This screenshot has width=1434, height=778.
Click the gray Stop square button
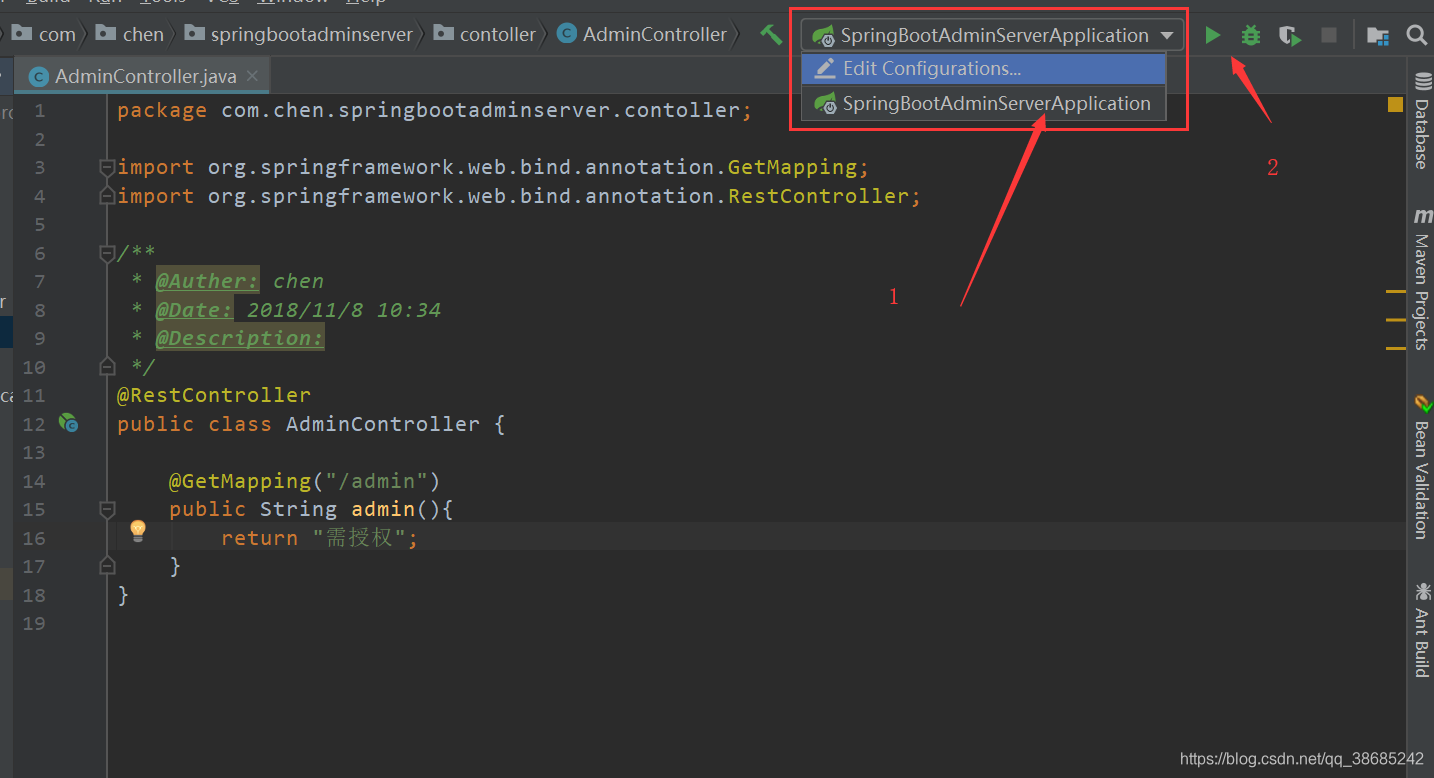[1329, 36]
